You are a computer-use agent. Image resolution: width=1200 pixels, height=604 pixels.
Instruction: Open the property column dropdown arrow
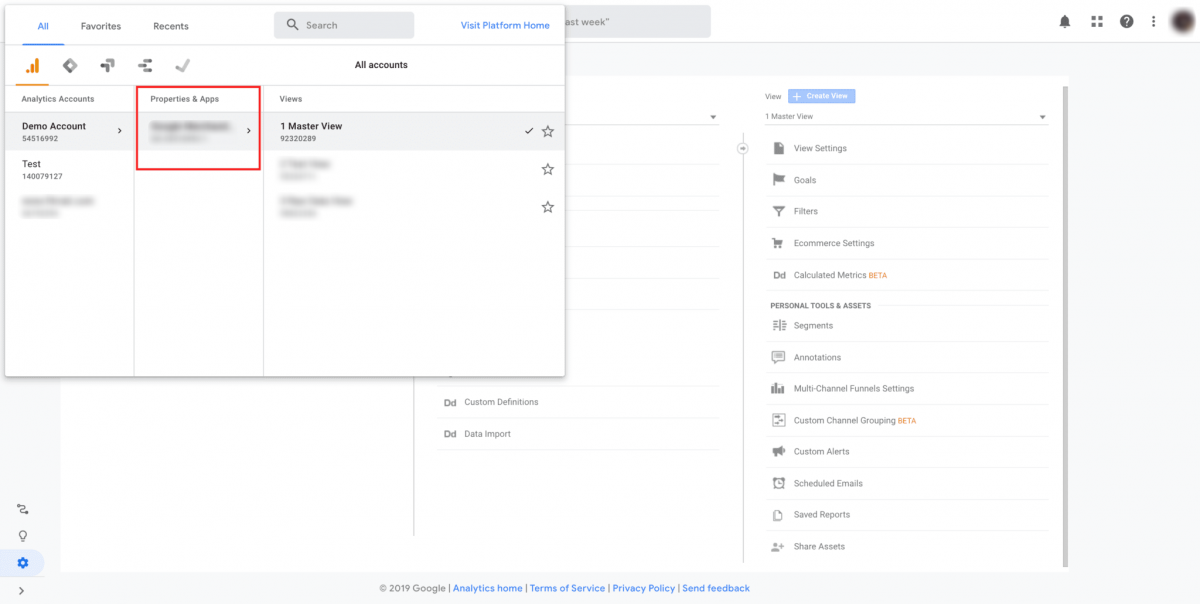coord(713,117)
